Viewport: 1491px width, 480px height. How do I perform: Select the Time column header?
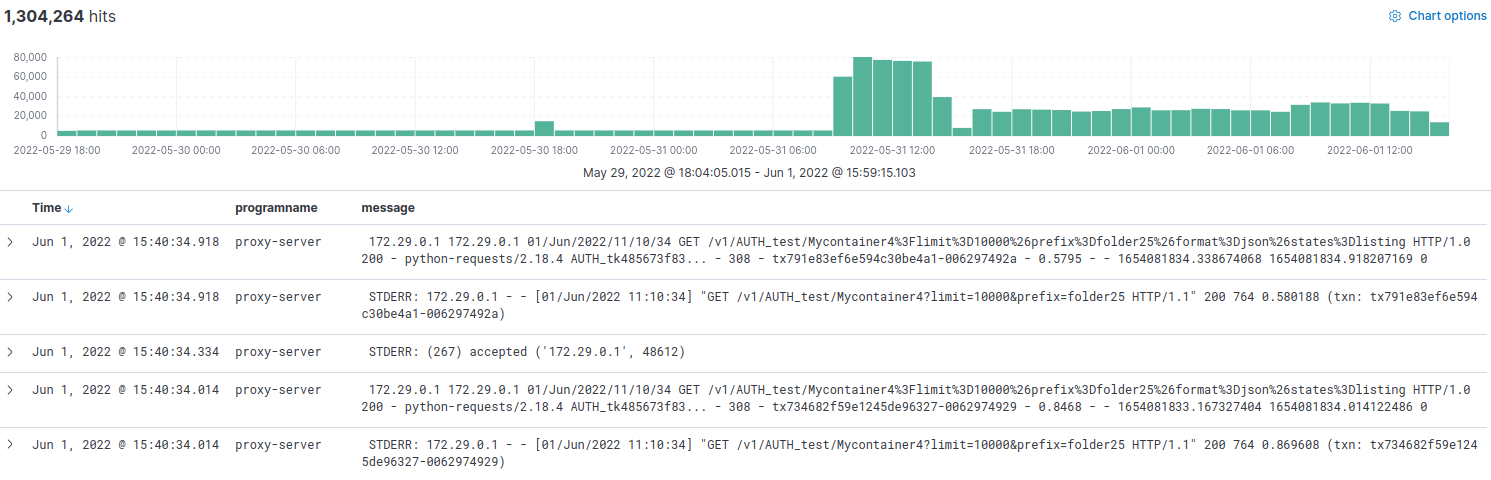[x=47, y=208]
